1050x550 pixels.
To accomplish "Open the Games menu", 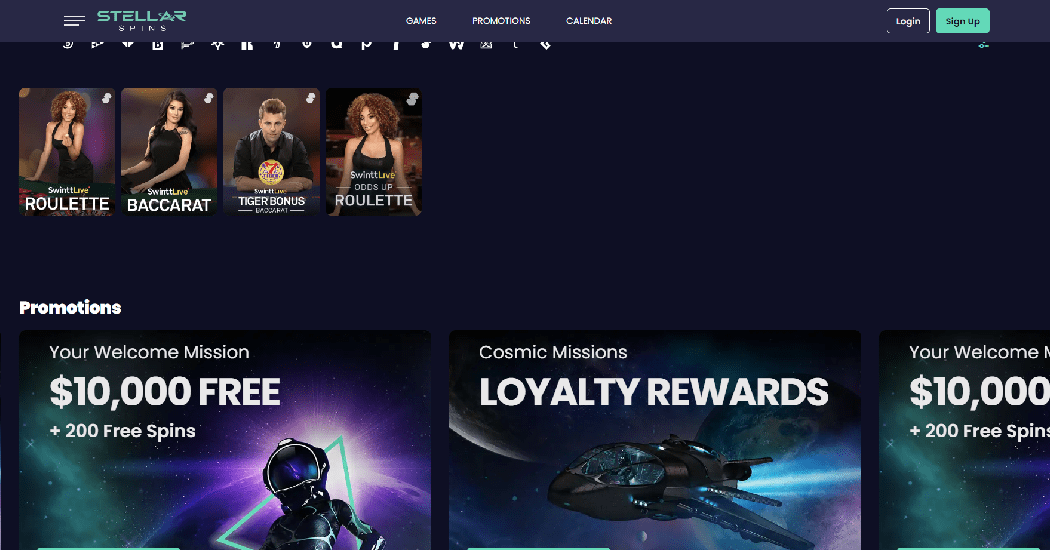I will click(421, 21).
